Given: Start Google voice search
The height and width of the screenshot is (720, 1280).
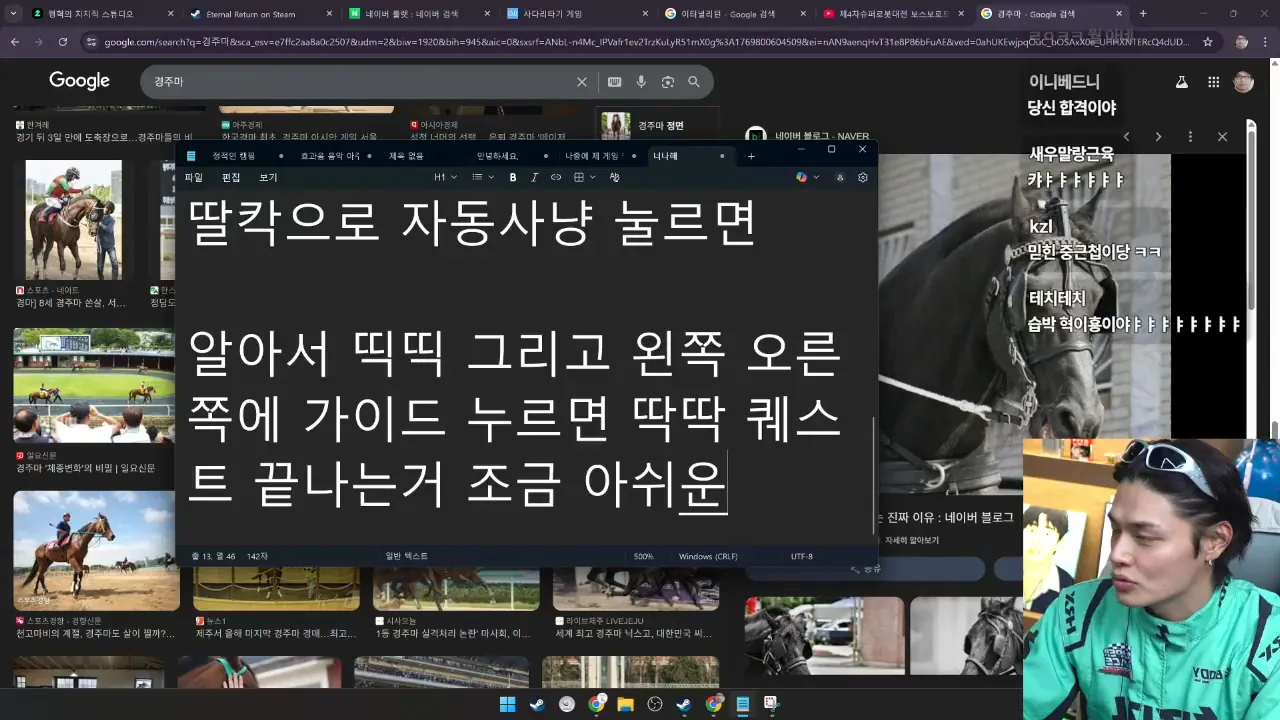Looking at the screenshot, I should [641, 82].
